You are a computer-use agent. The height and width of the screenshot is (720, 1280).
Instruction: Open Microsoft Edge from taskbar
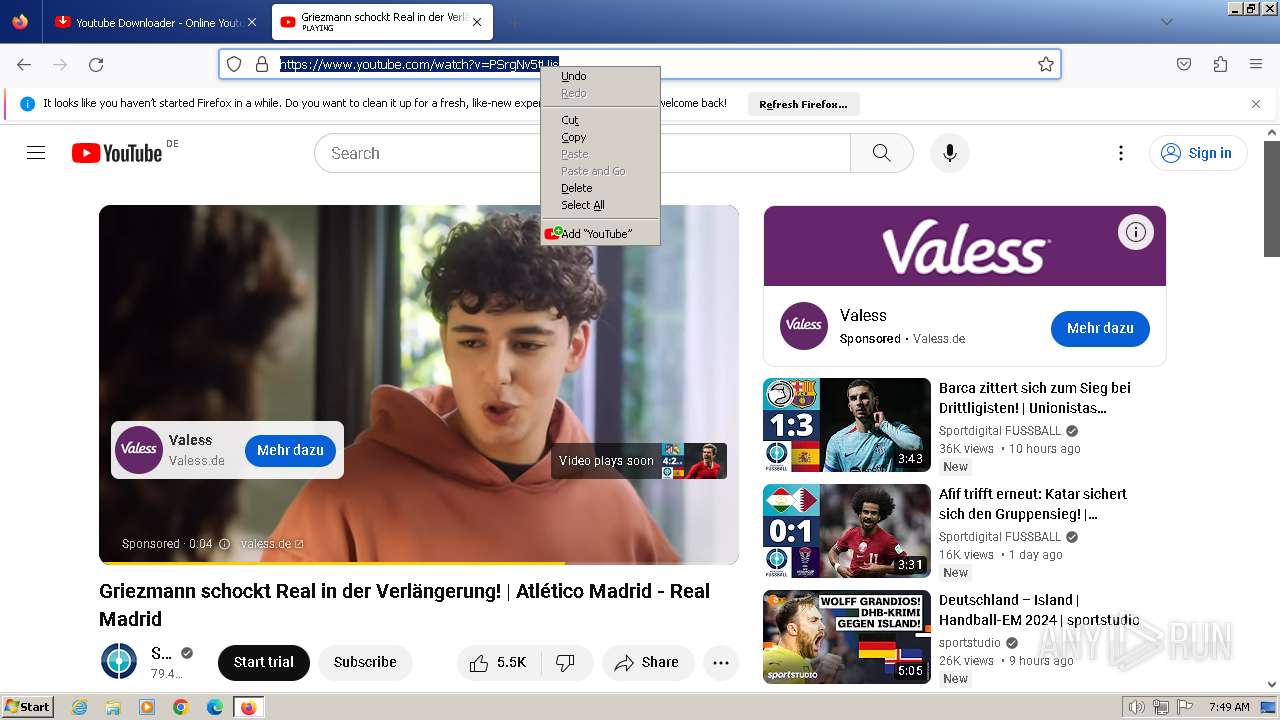pos(215,707)
